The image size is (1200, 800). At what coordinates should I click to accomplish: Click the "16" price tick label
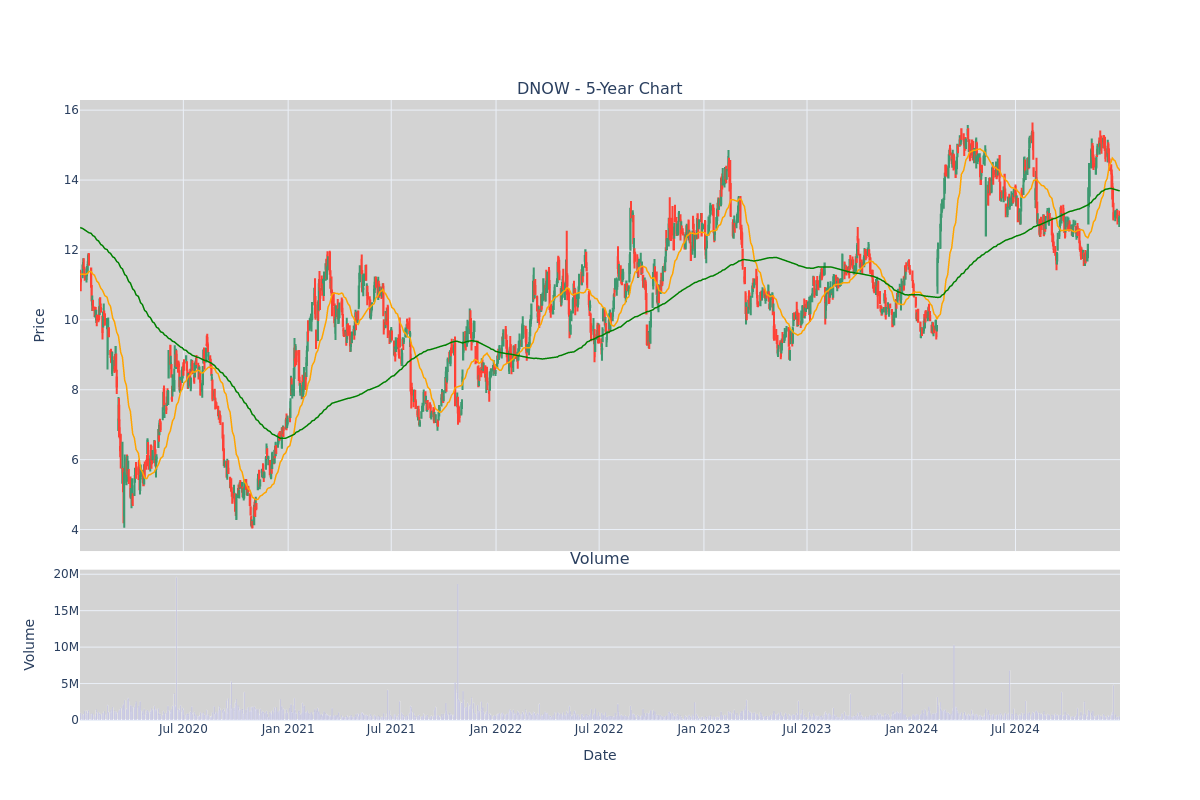(x=70, y=110)
